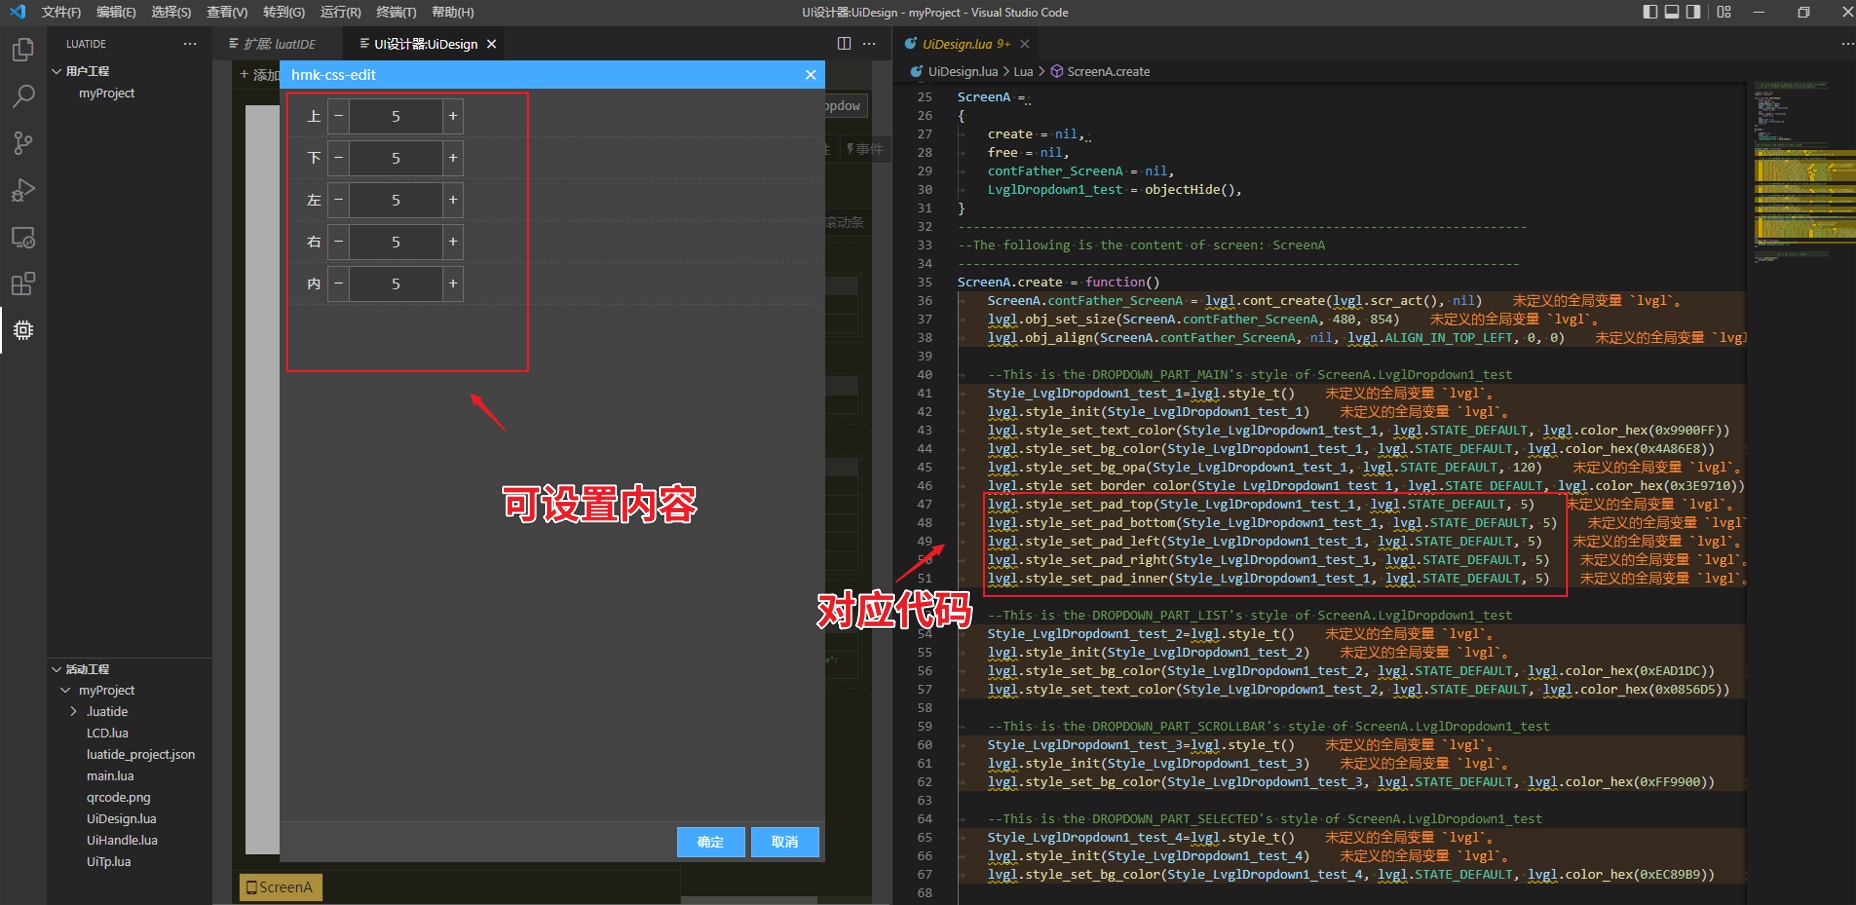Screen dimensions: 1856x905
Task: Open the 终端(T) menu
Action: [395, 12]
